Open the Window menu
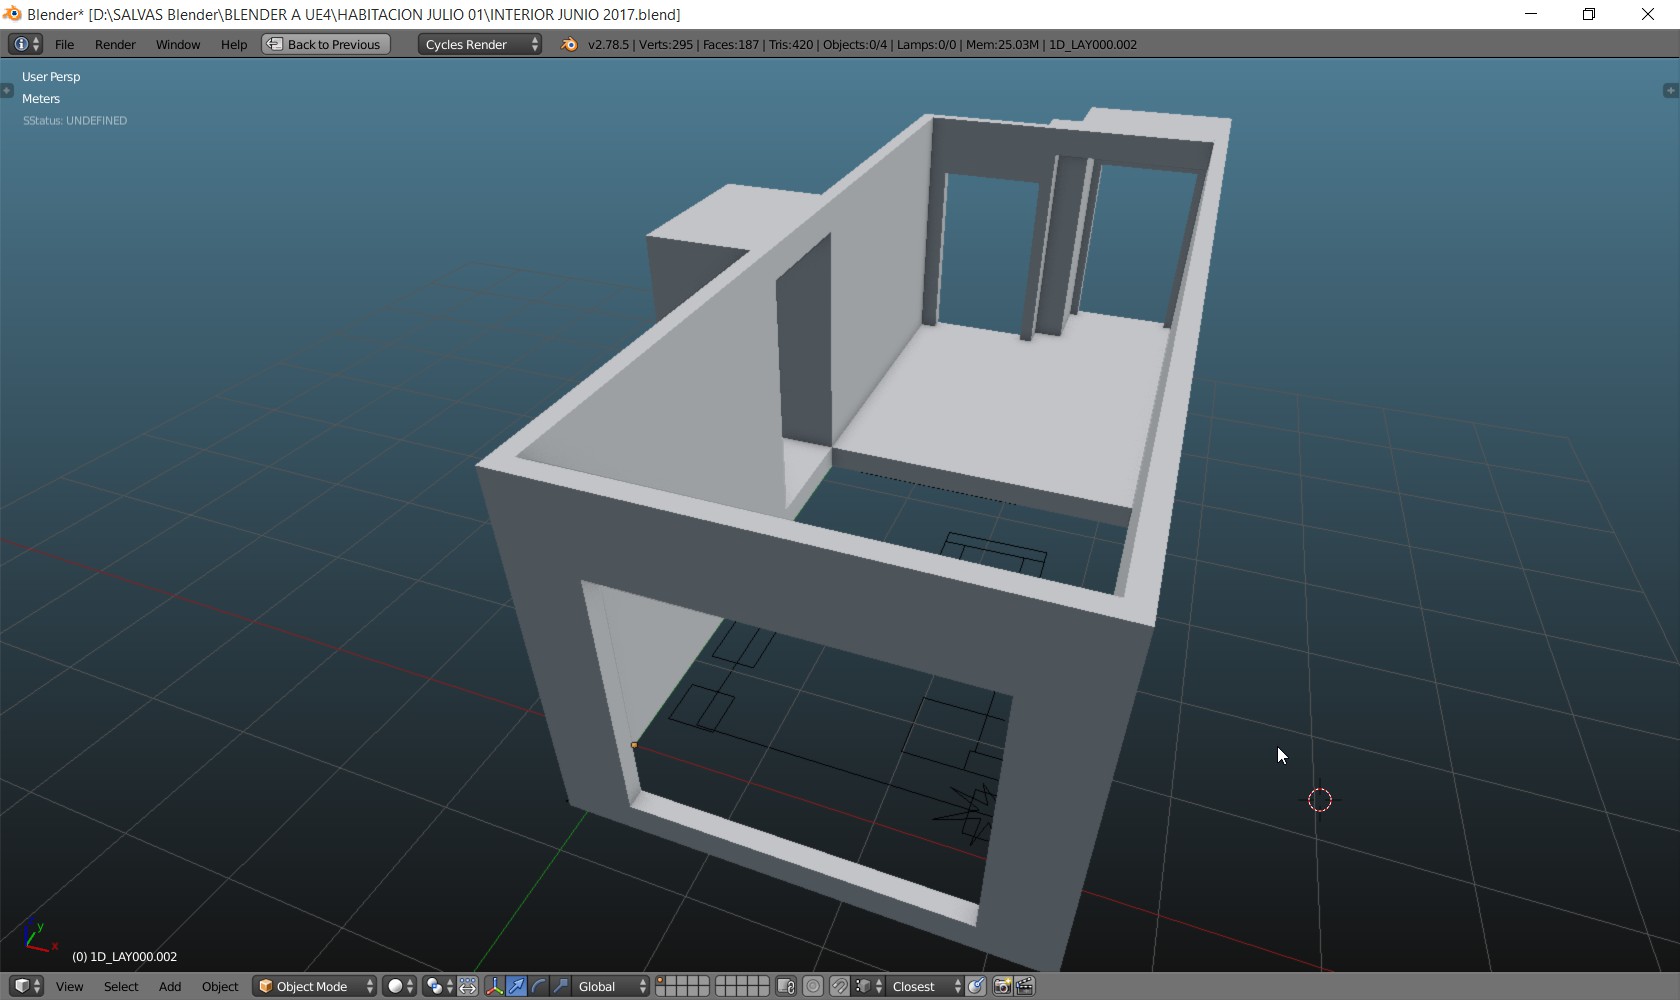Viewport: 1680px width, 1000px height. tap(178, 44)
